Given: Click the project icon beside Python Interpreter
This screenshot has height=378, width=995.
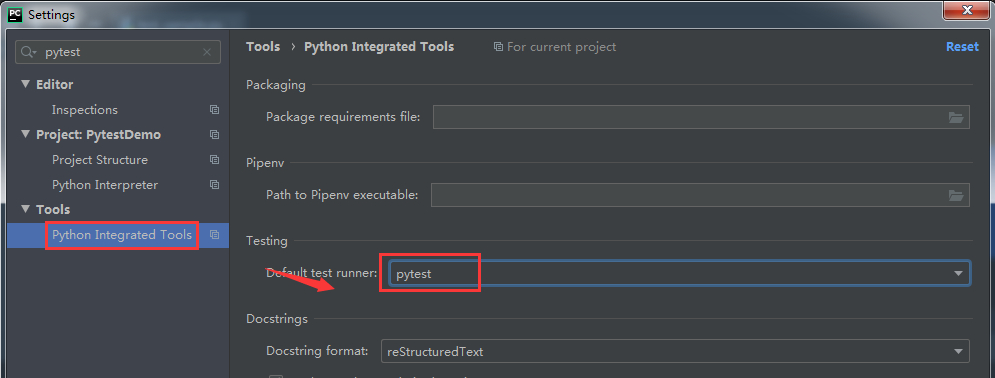Looking at the screenshot, I should (x=214, y=185).
